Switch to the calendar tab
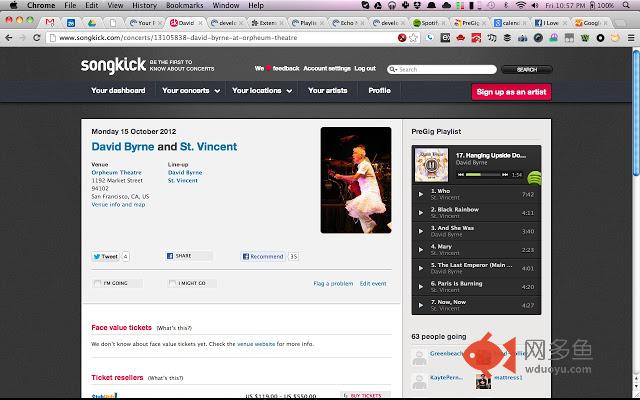The width and height of the screenshot is (640, 400). click(510, 23)
